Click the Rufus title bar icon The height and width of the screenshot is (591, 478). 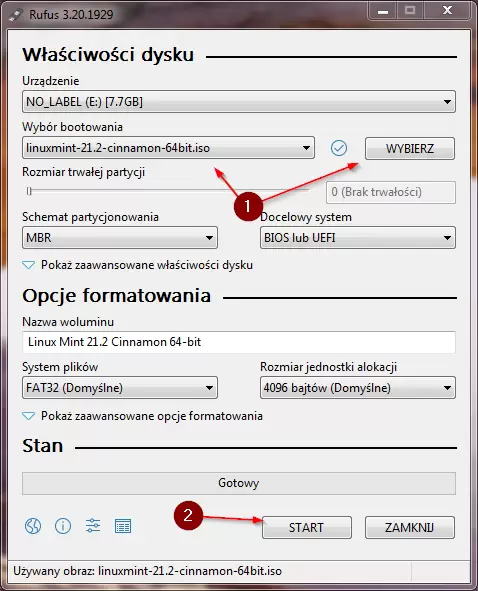(16, 15)
